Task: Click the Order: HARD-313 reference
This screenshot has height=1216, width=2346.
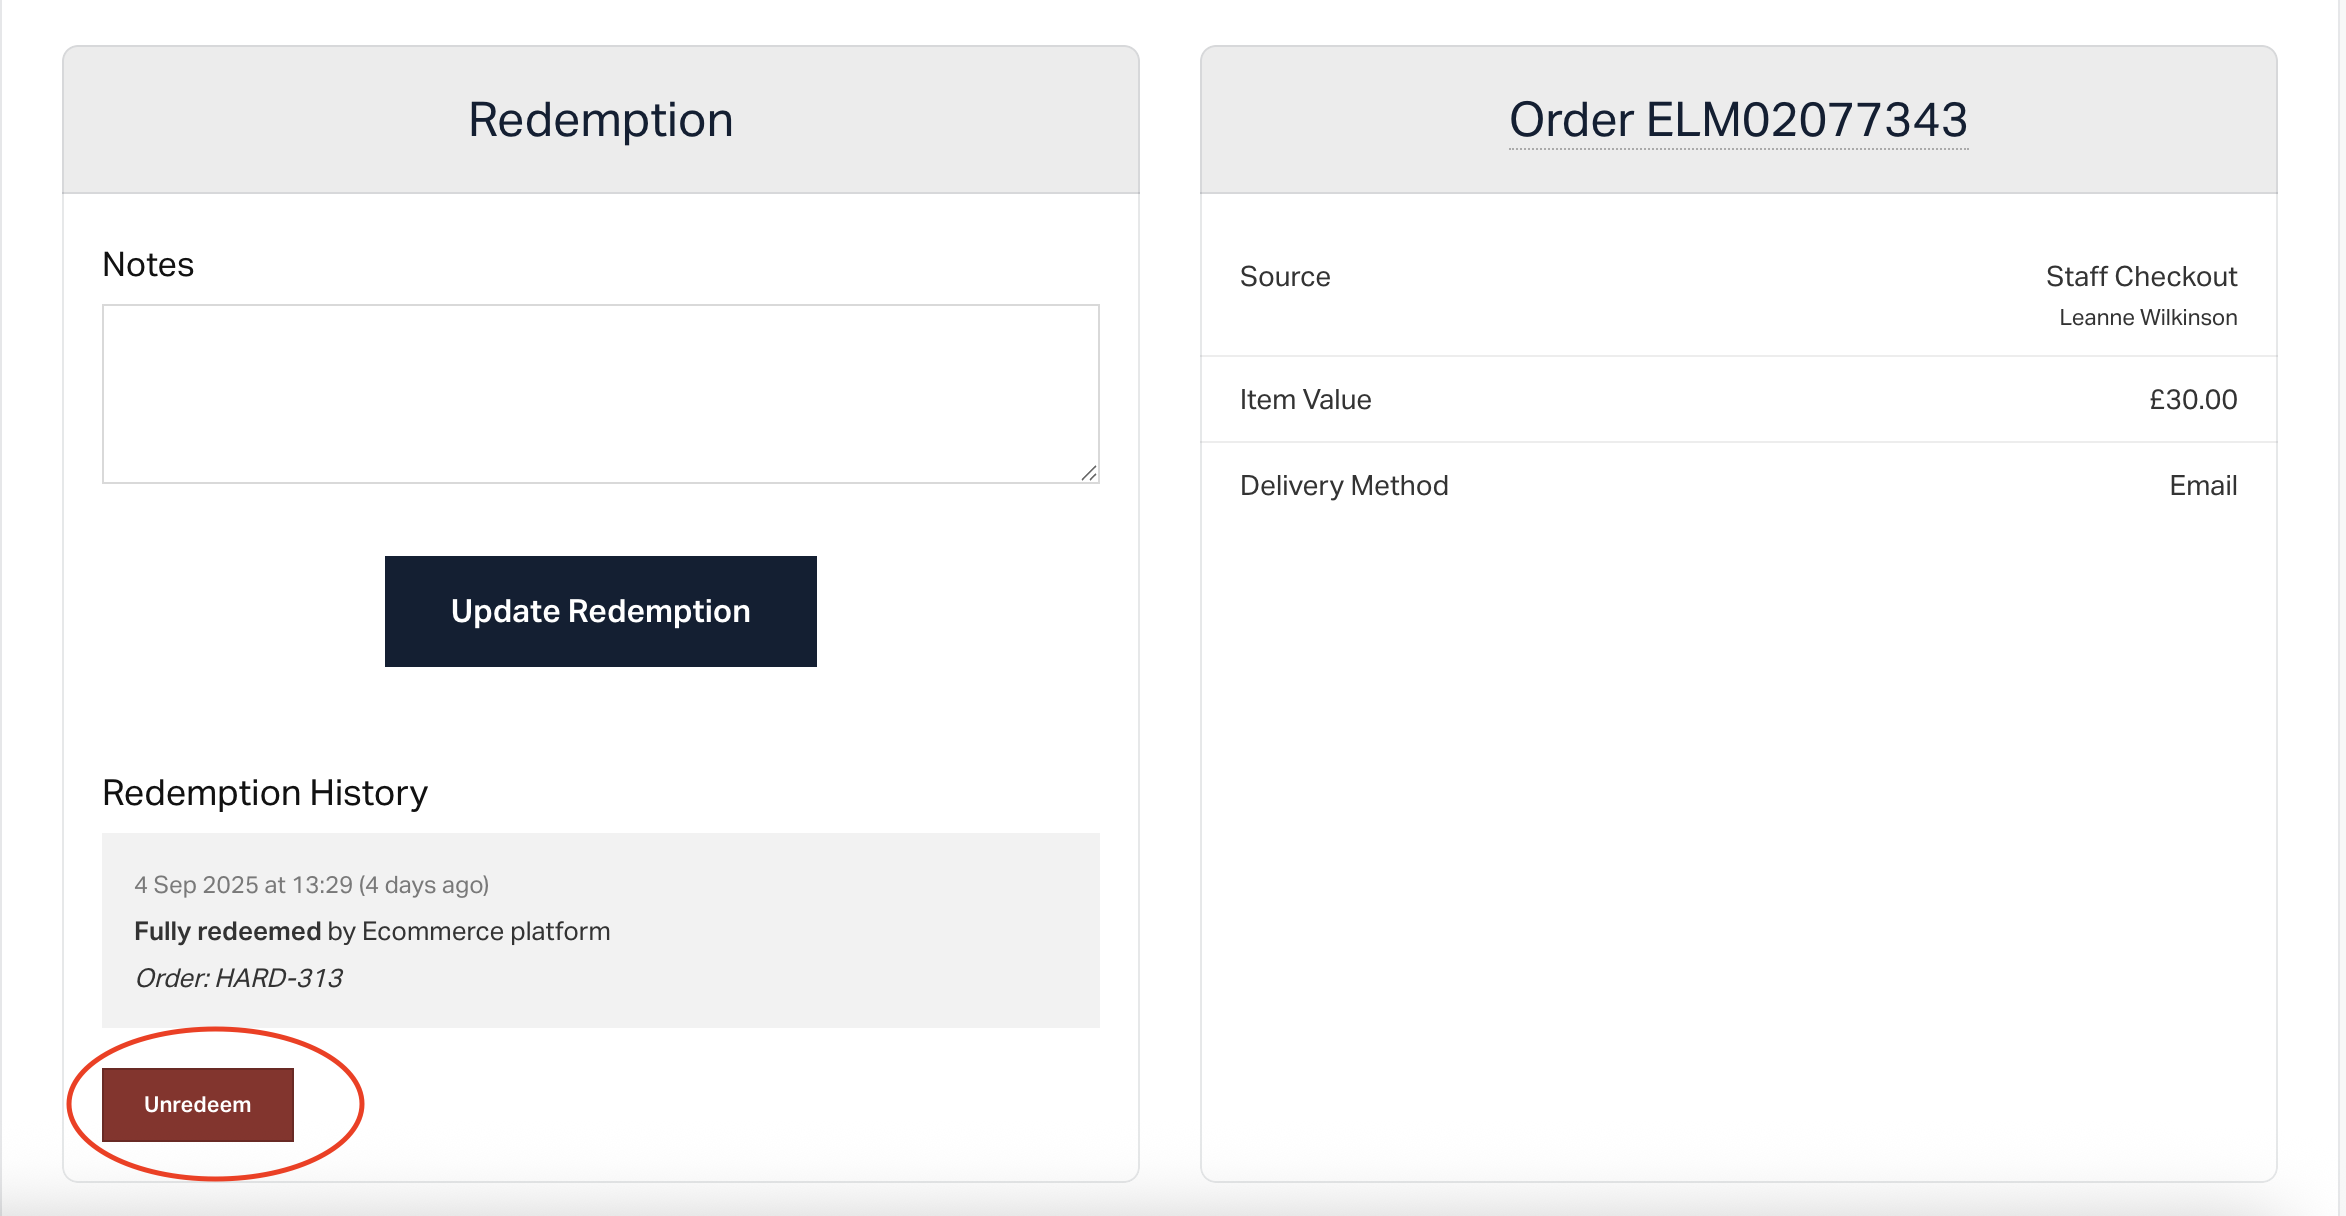Action: point(239,978)
